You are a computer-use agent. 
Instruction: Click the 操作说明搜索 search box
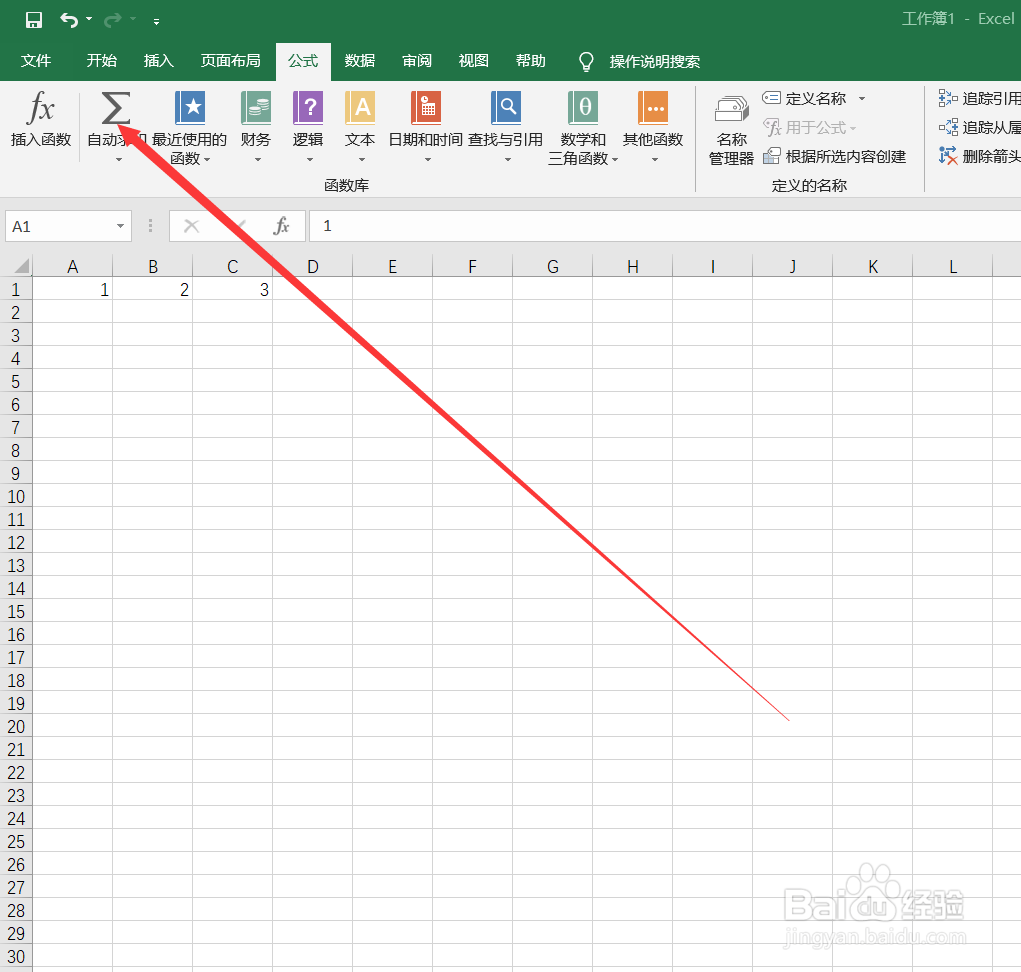tap(655, 62)
